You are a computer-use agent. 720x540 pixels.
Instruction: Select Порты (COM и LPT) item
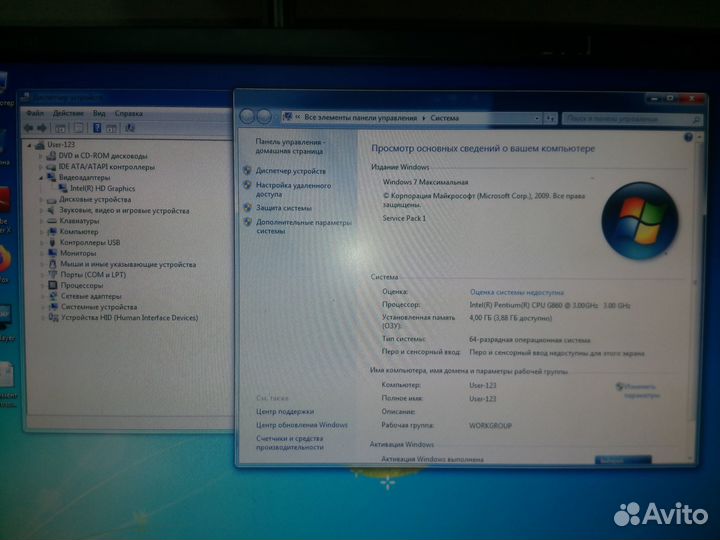[x=93, y=275]
